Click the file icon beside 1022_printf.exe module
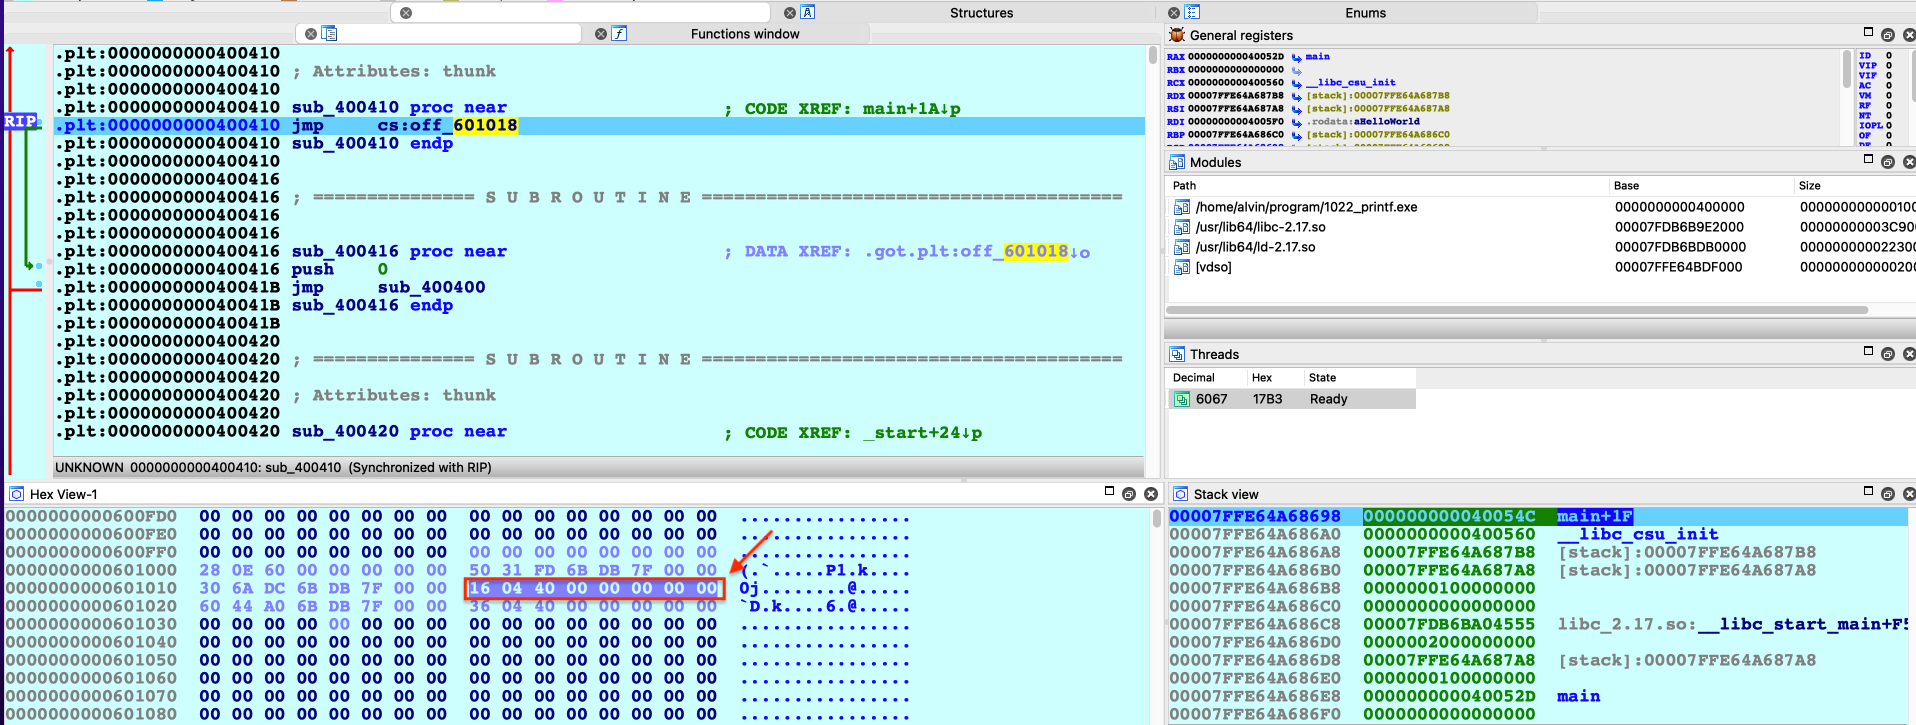This screenshot has width=1916, height=725. (1182, 207)
